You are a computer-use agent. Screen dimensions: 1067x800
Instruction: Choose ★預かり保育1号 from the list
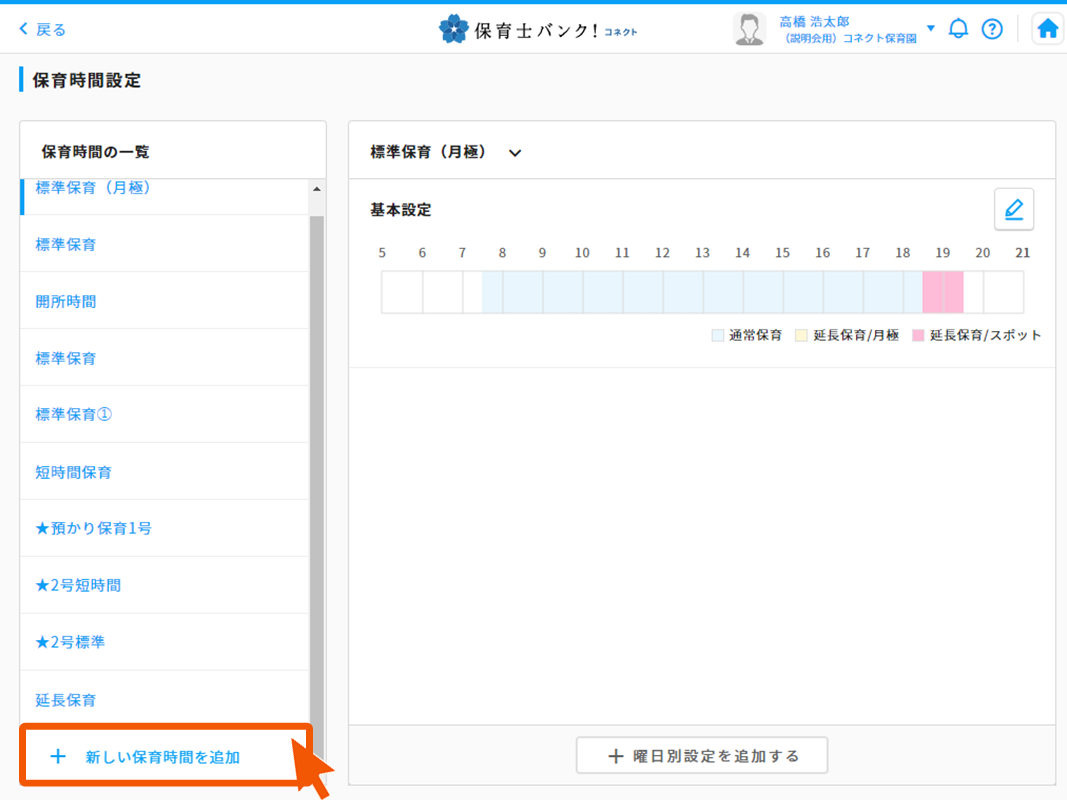94,528
